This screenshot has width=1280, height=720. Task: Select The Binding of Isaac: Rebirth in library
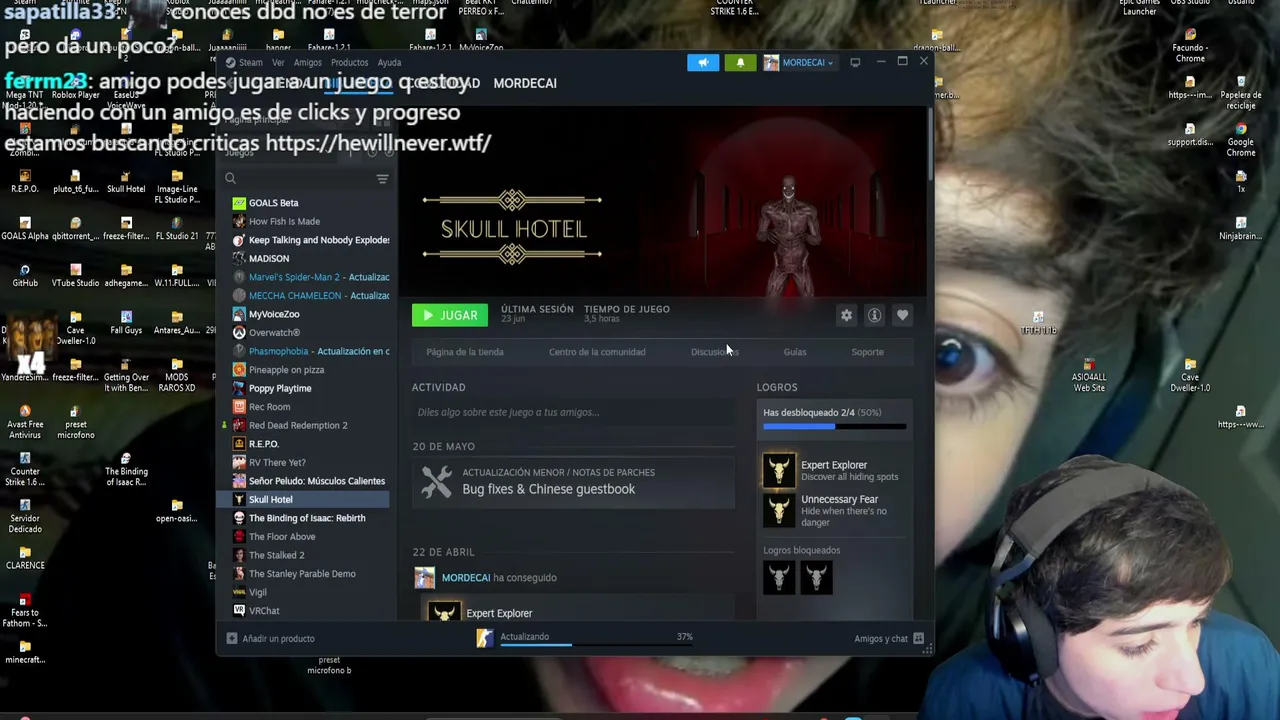[x=310, y=518]
